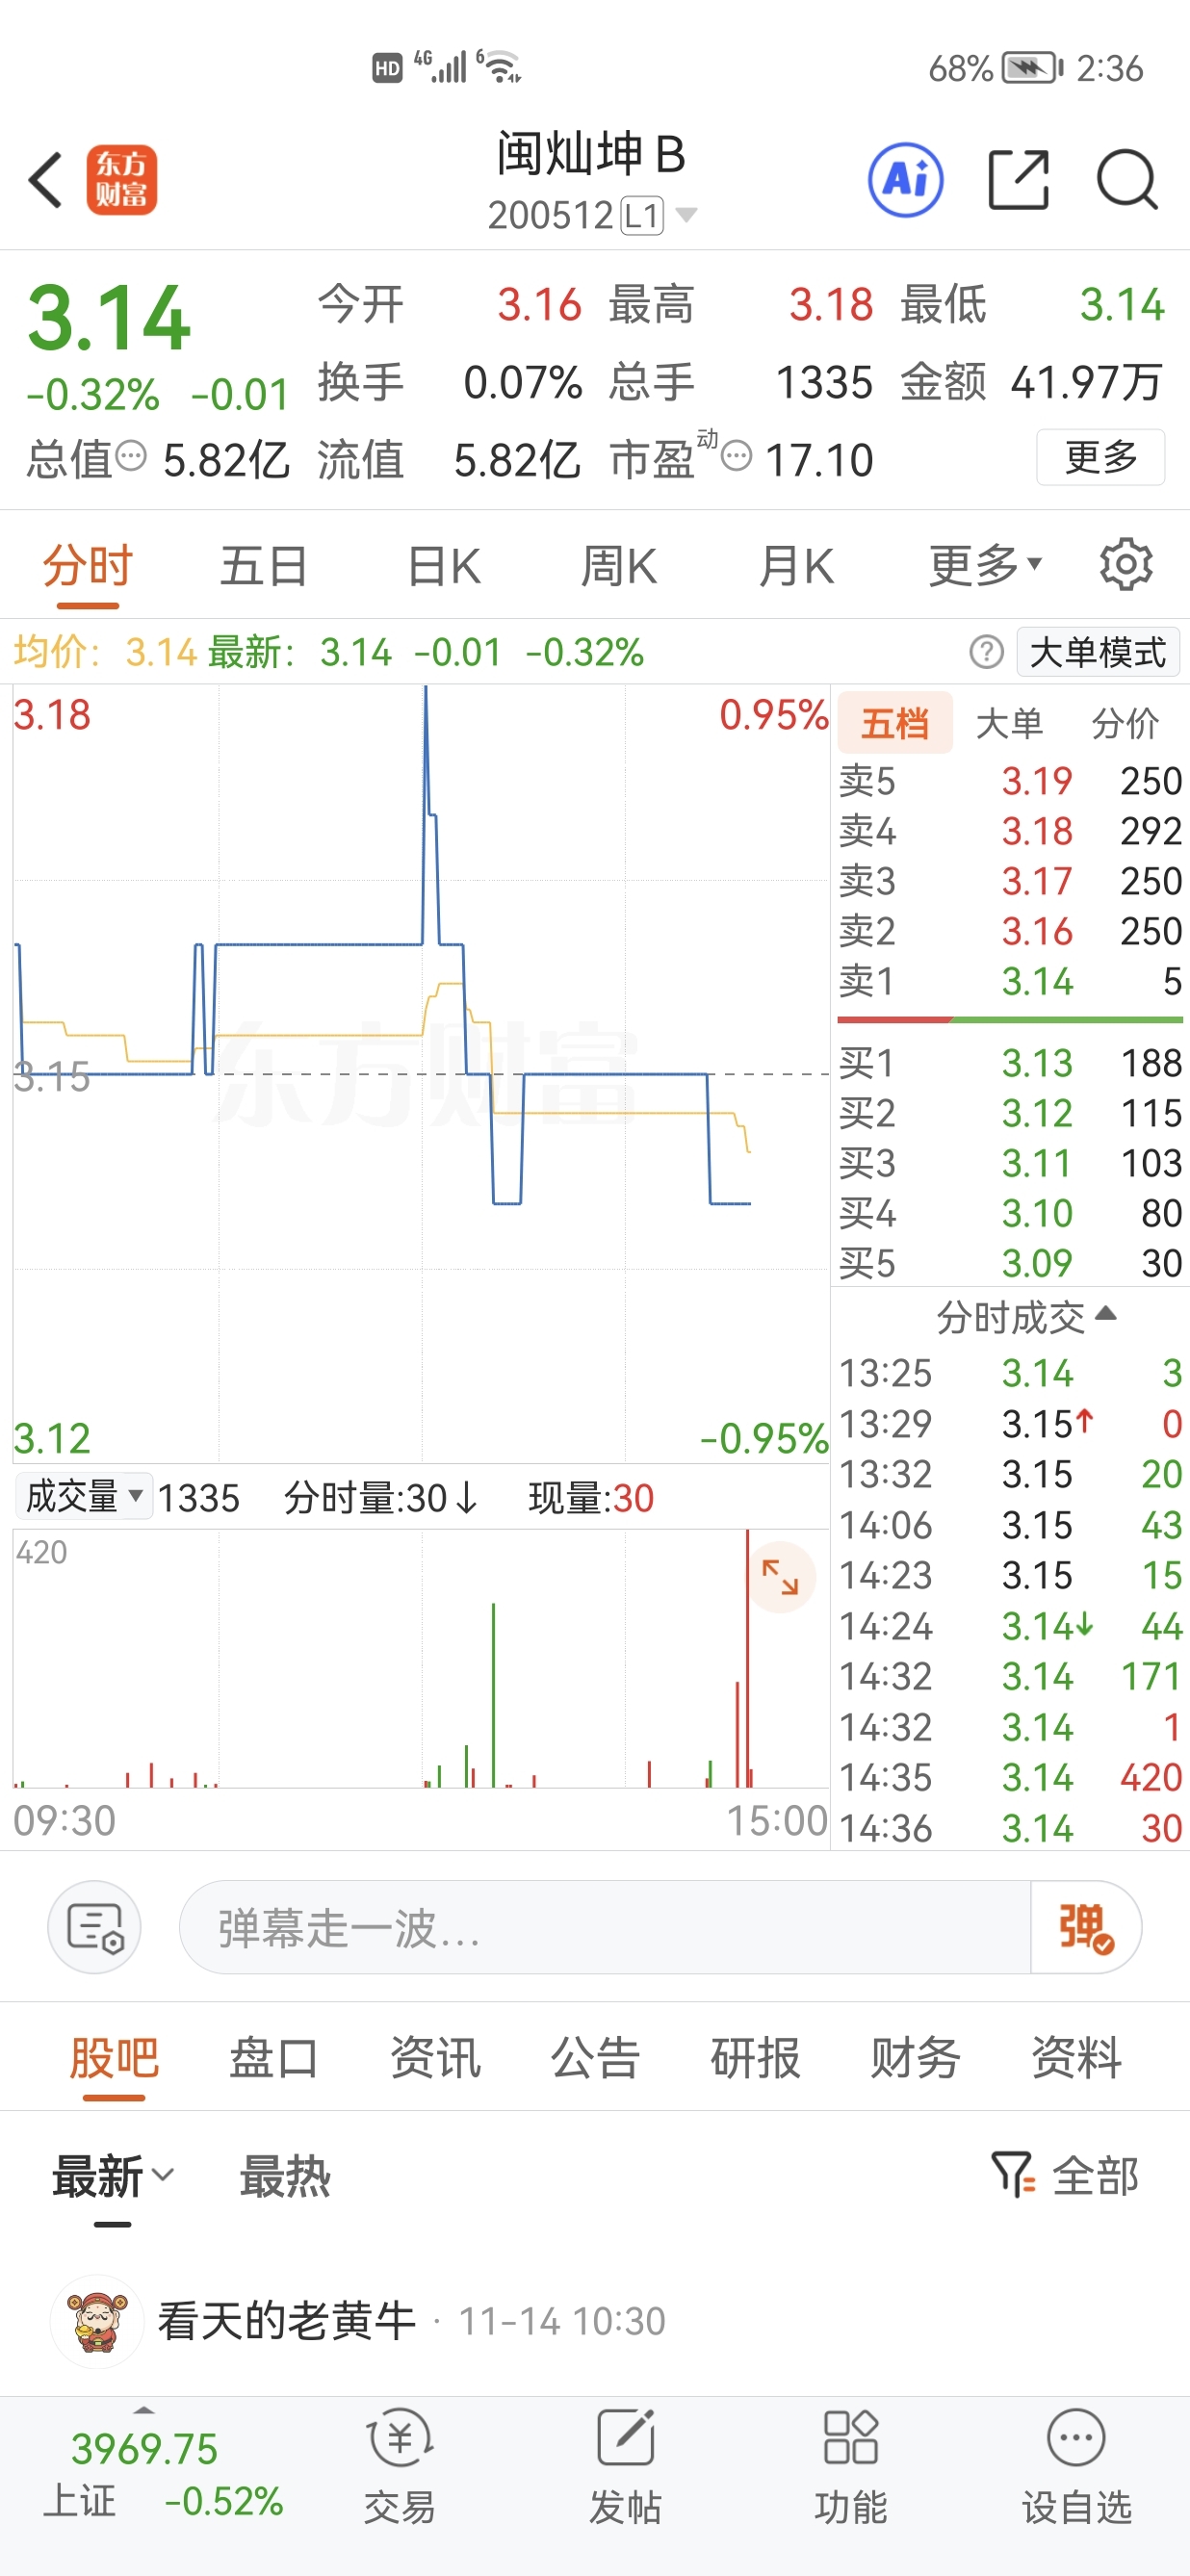Select the 公告 tab
This screenshot has height=2576, width=1190.
tap(595, 2058)
